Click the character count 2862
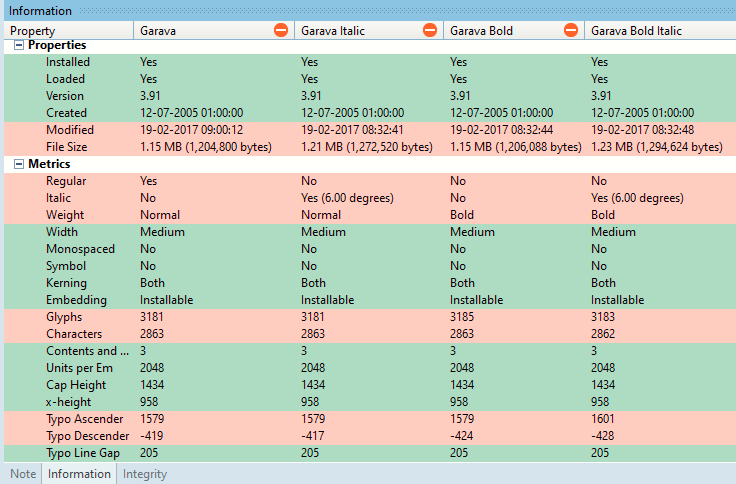The height and width of the screenshot is (484, 736). click(603, 334)
